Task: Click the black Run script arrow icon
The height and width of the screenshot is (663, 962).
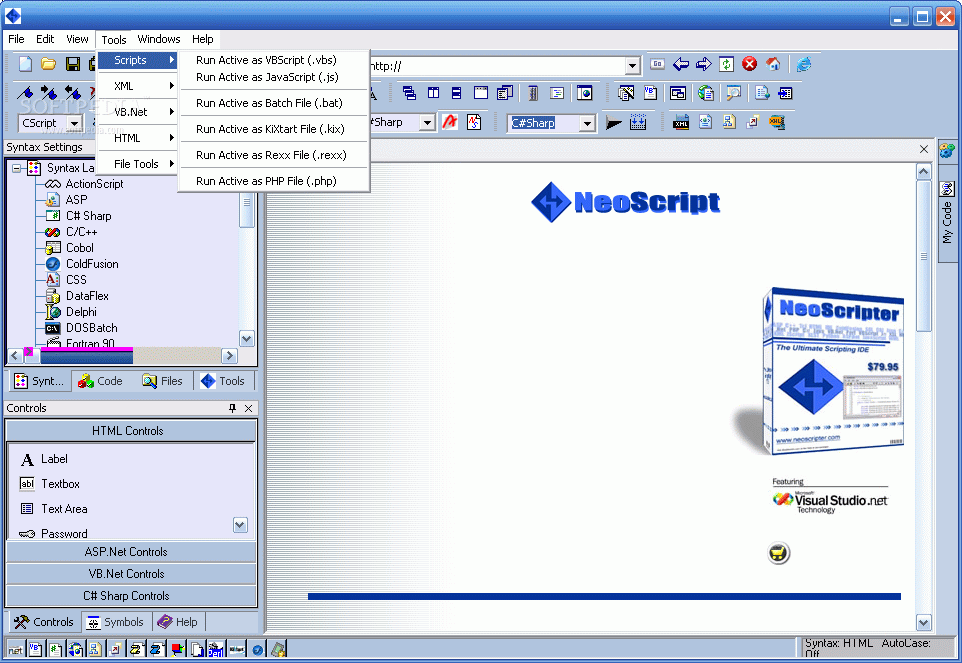Action: [614, 123]
